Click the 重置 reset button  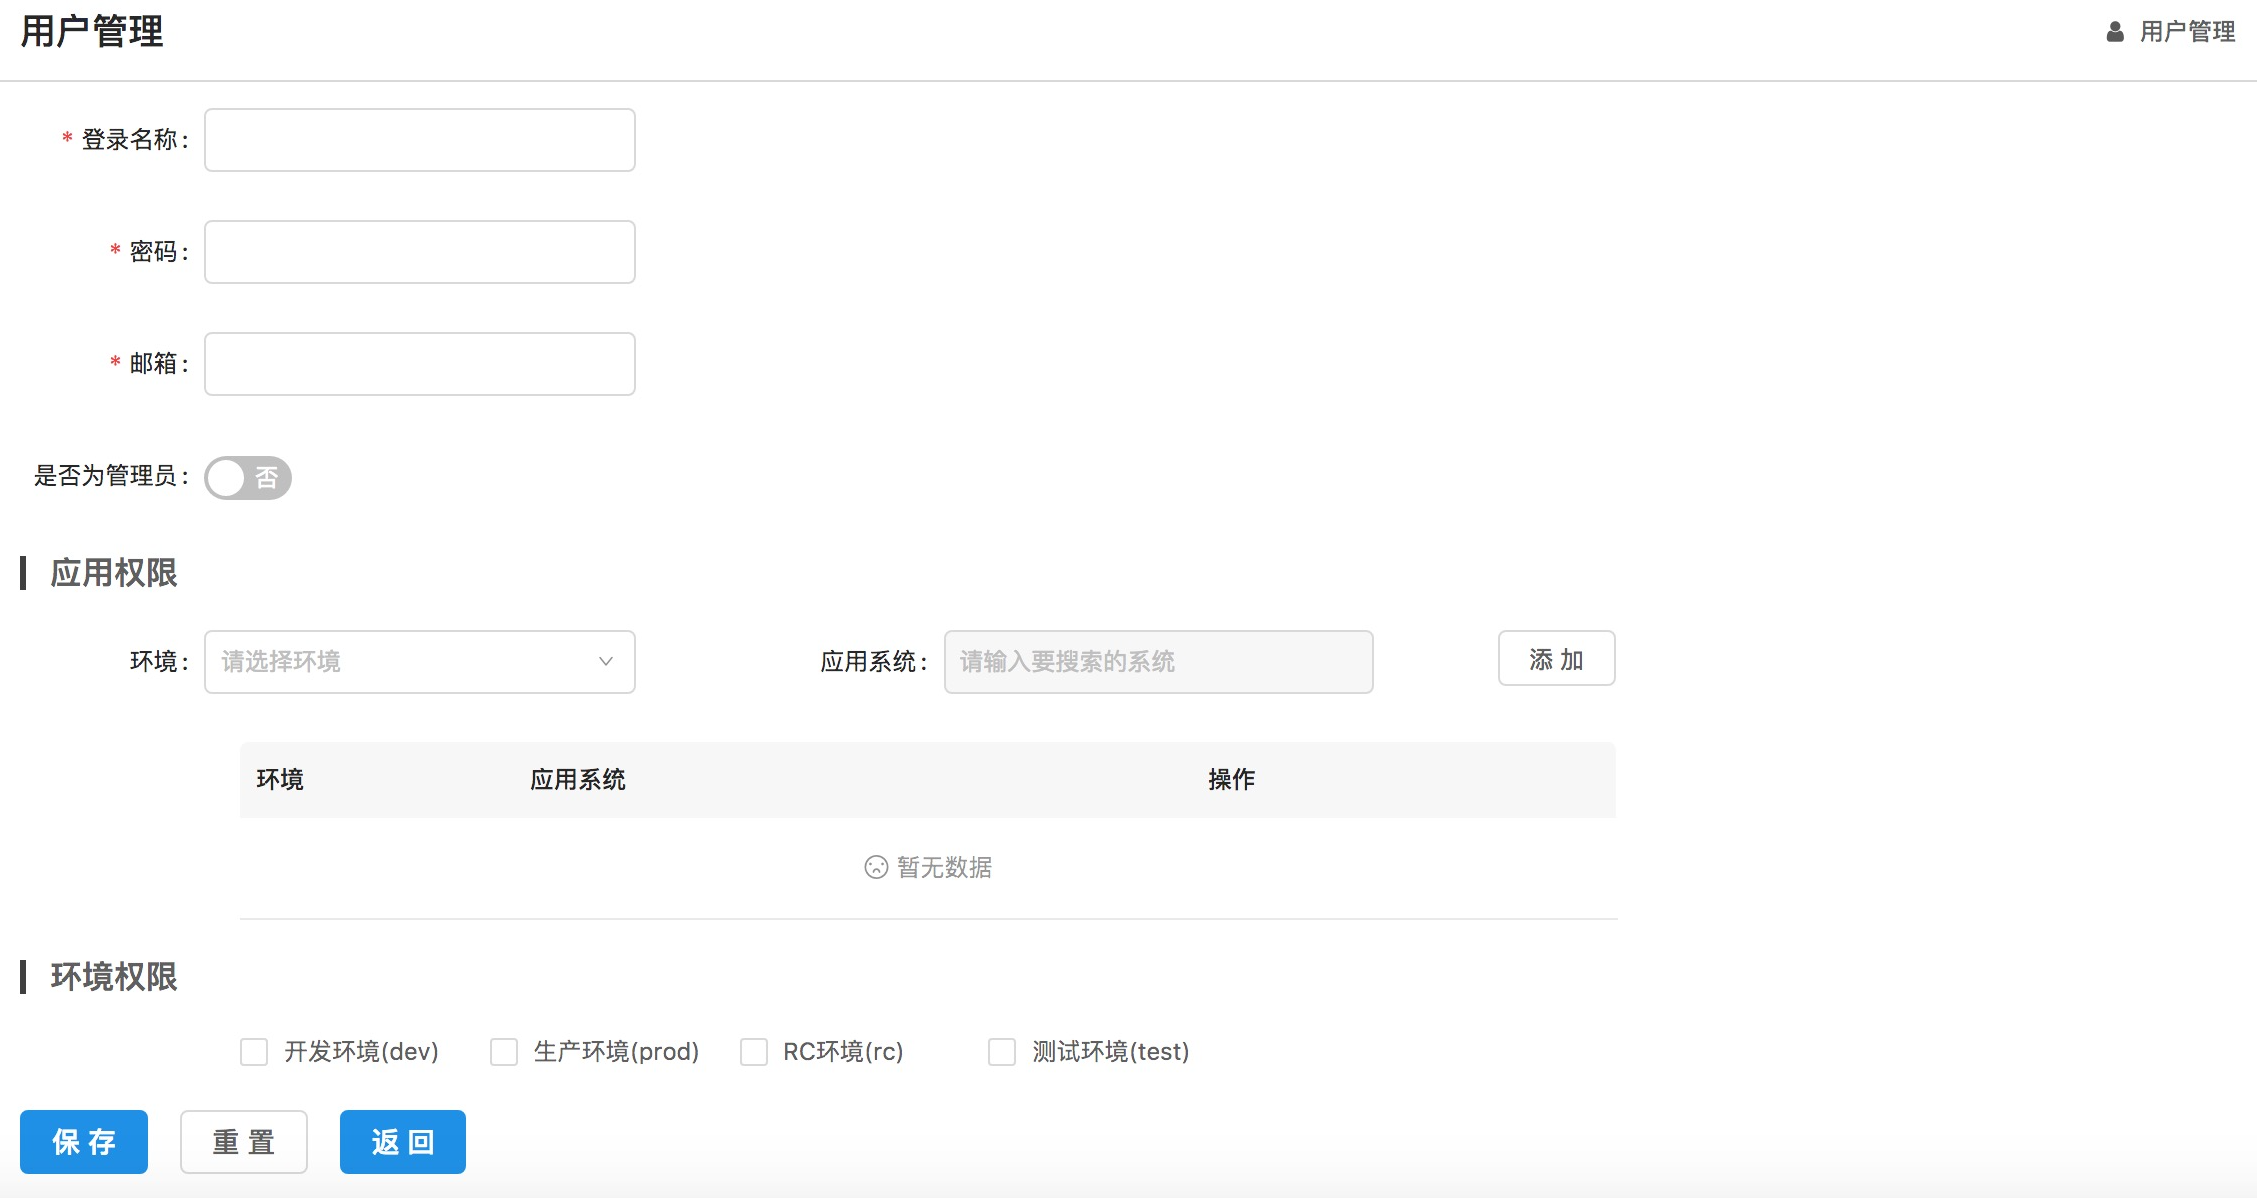244,1141
